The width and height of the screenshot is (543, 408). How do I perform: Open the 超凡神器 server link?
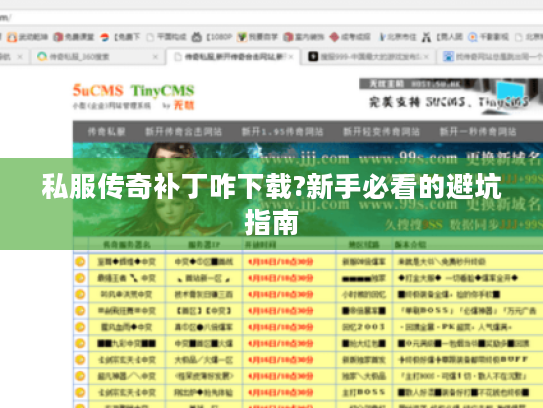point(126,376)
